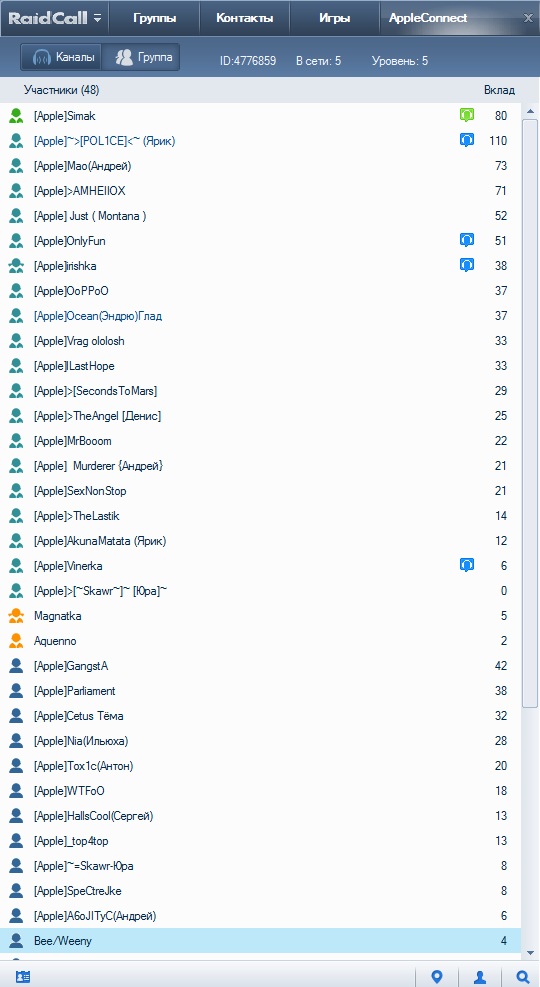Image resolution: width=540 pixels, height=987 pixels.
Task: Click the orange avatar icon of Magnatka
Action: (x=16, y=616)
